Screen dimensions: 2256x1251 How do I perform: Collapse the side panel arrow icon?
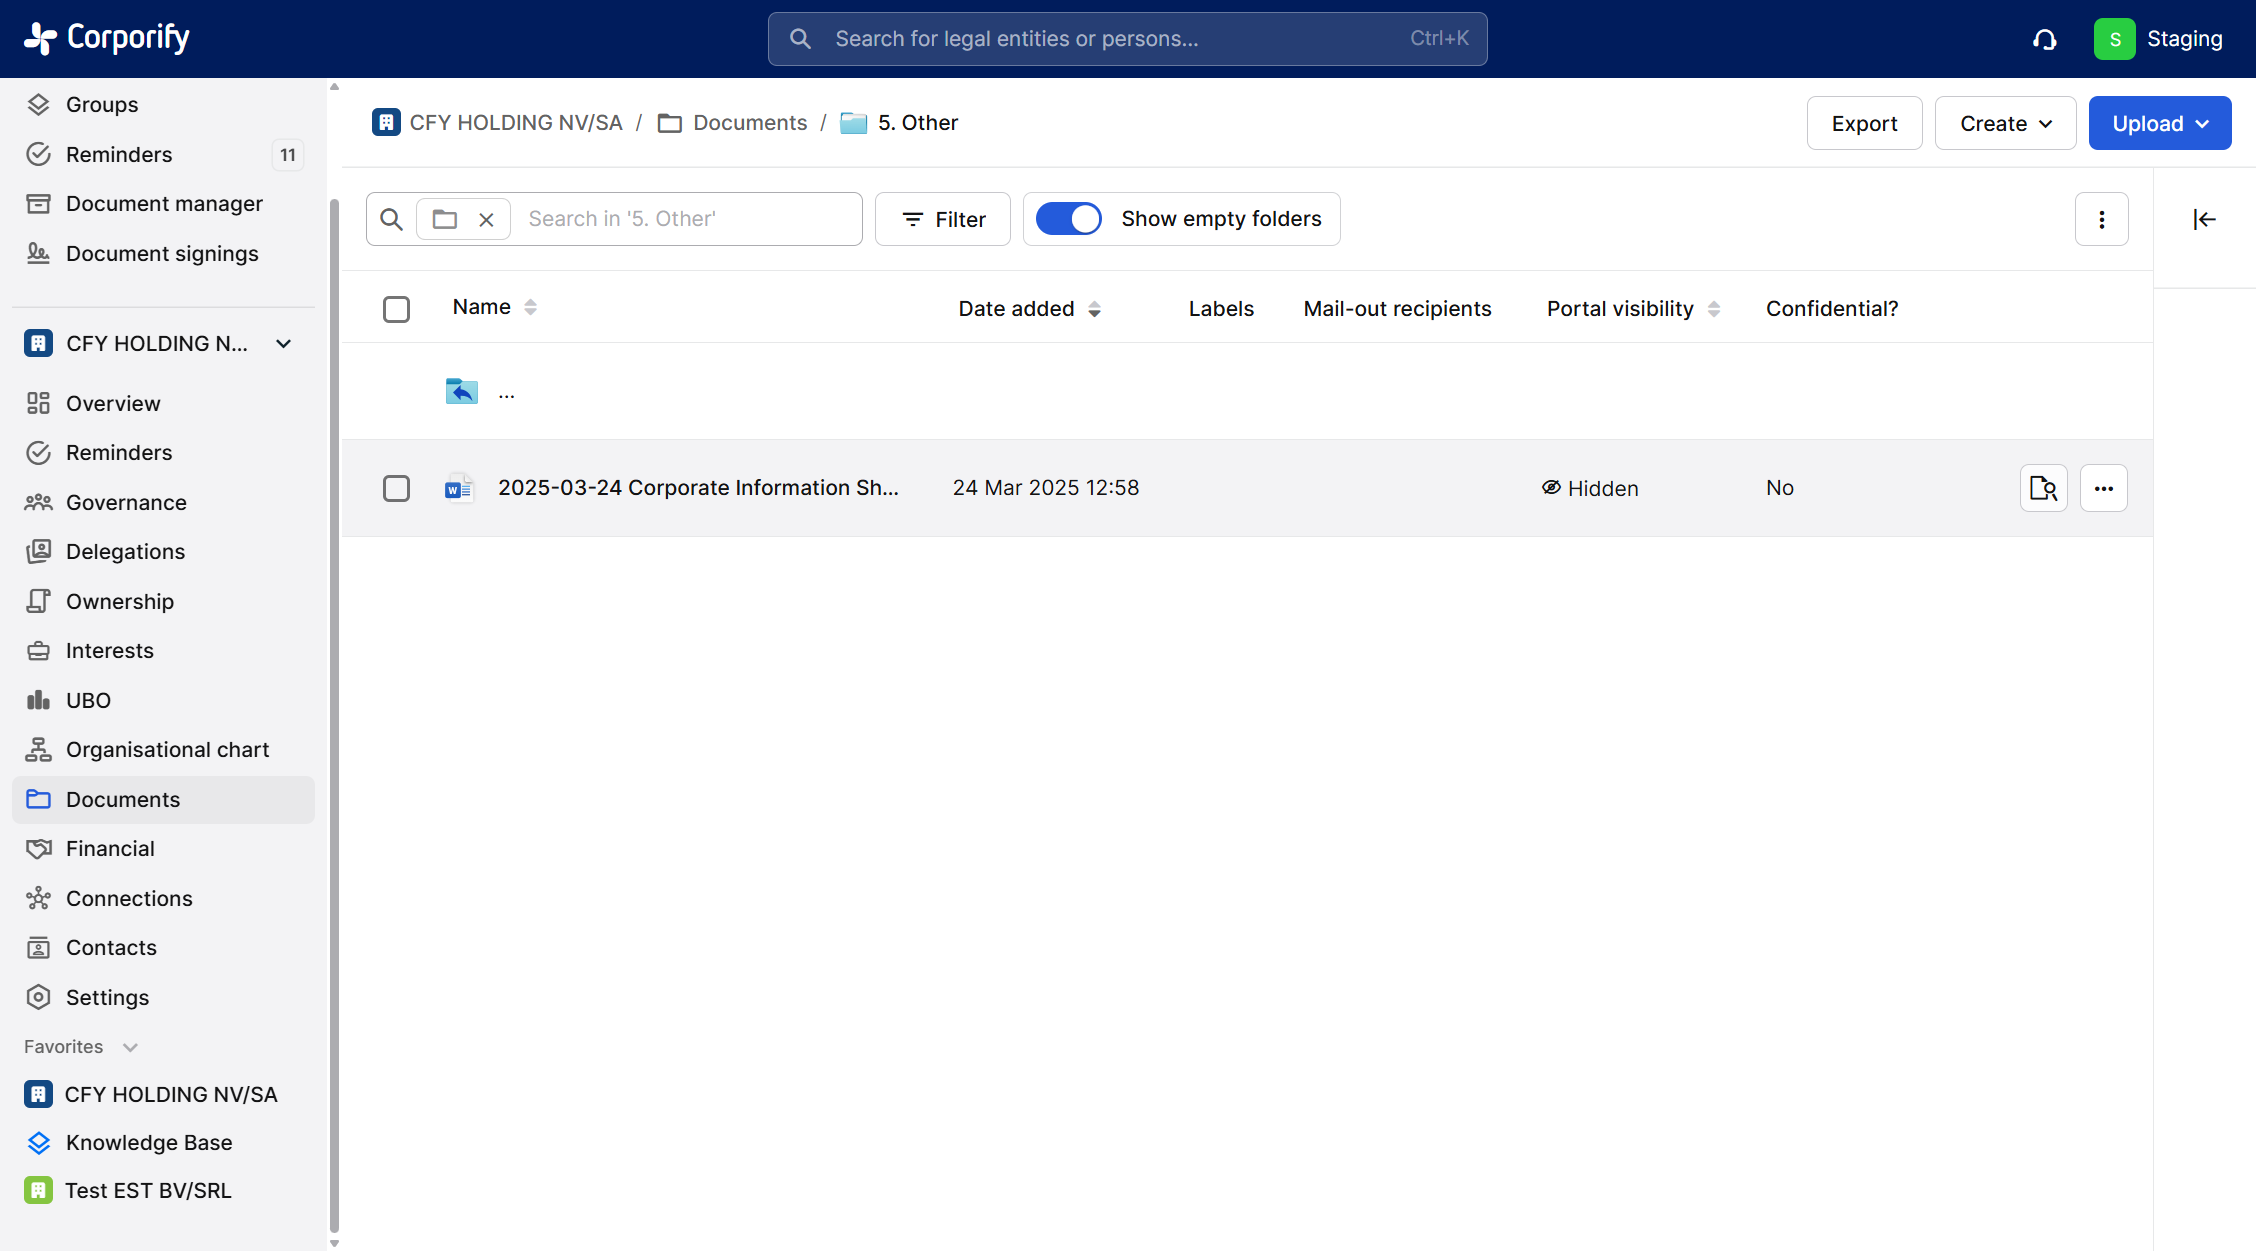[x=2204, y=219]
